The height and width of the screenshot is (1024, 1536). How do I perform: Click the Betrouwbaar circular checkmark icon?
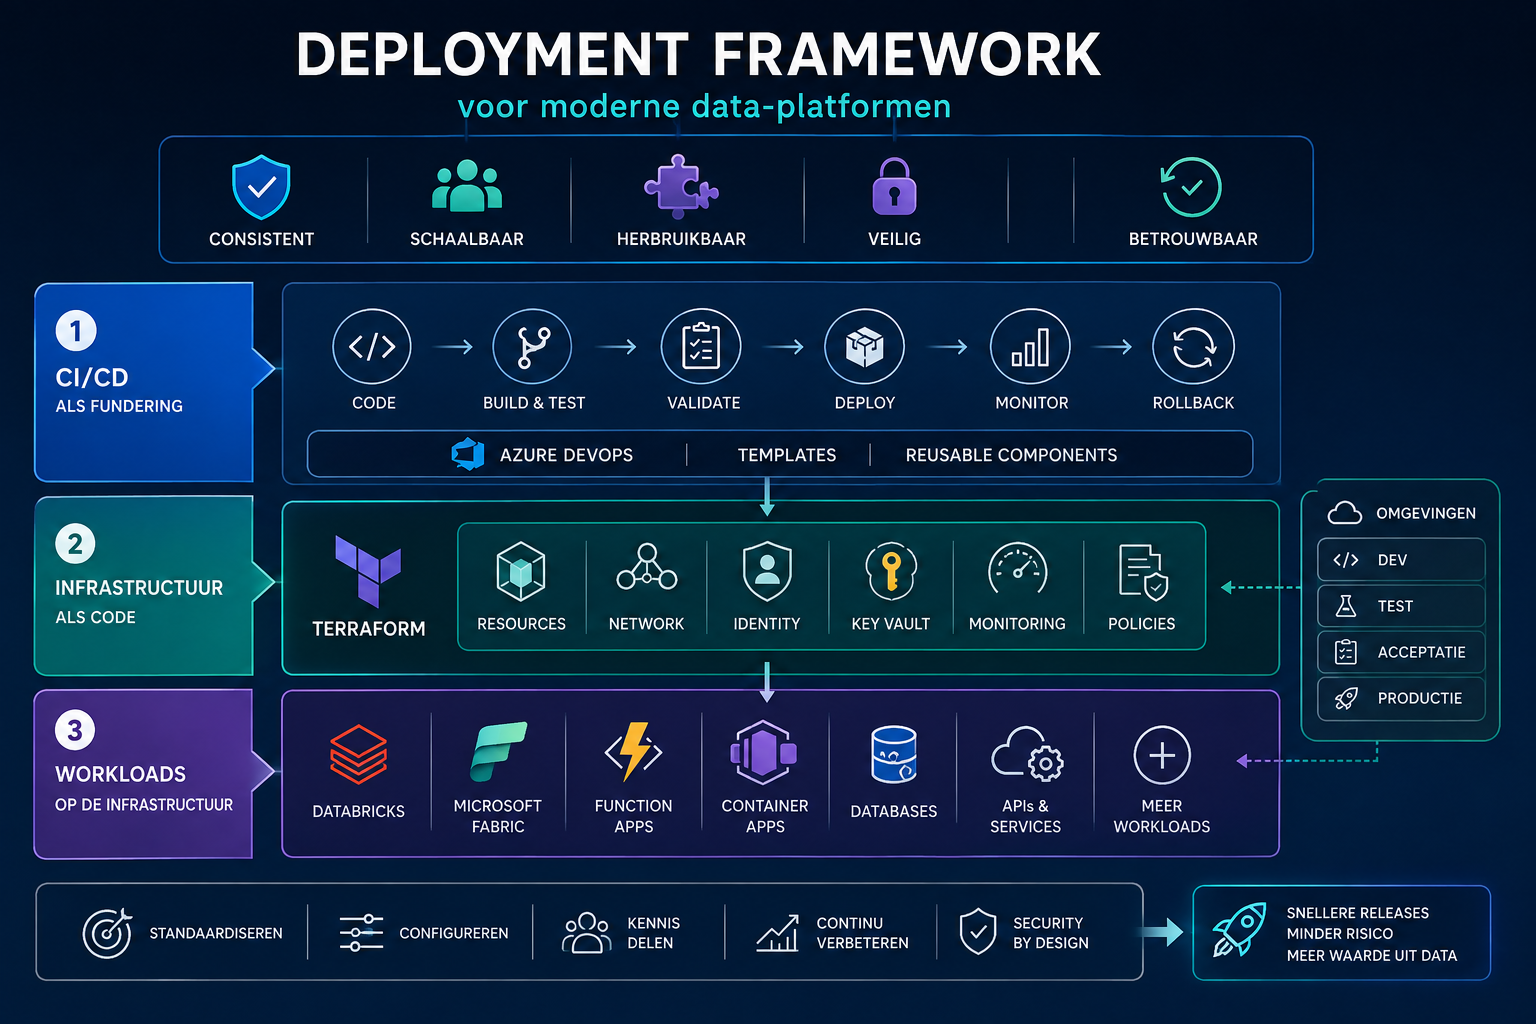[x=1191, y=187]
